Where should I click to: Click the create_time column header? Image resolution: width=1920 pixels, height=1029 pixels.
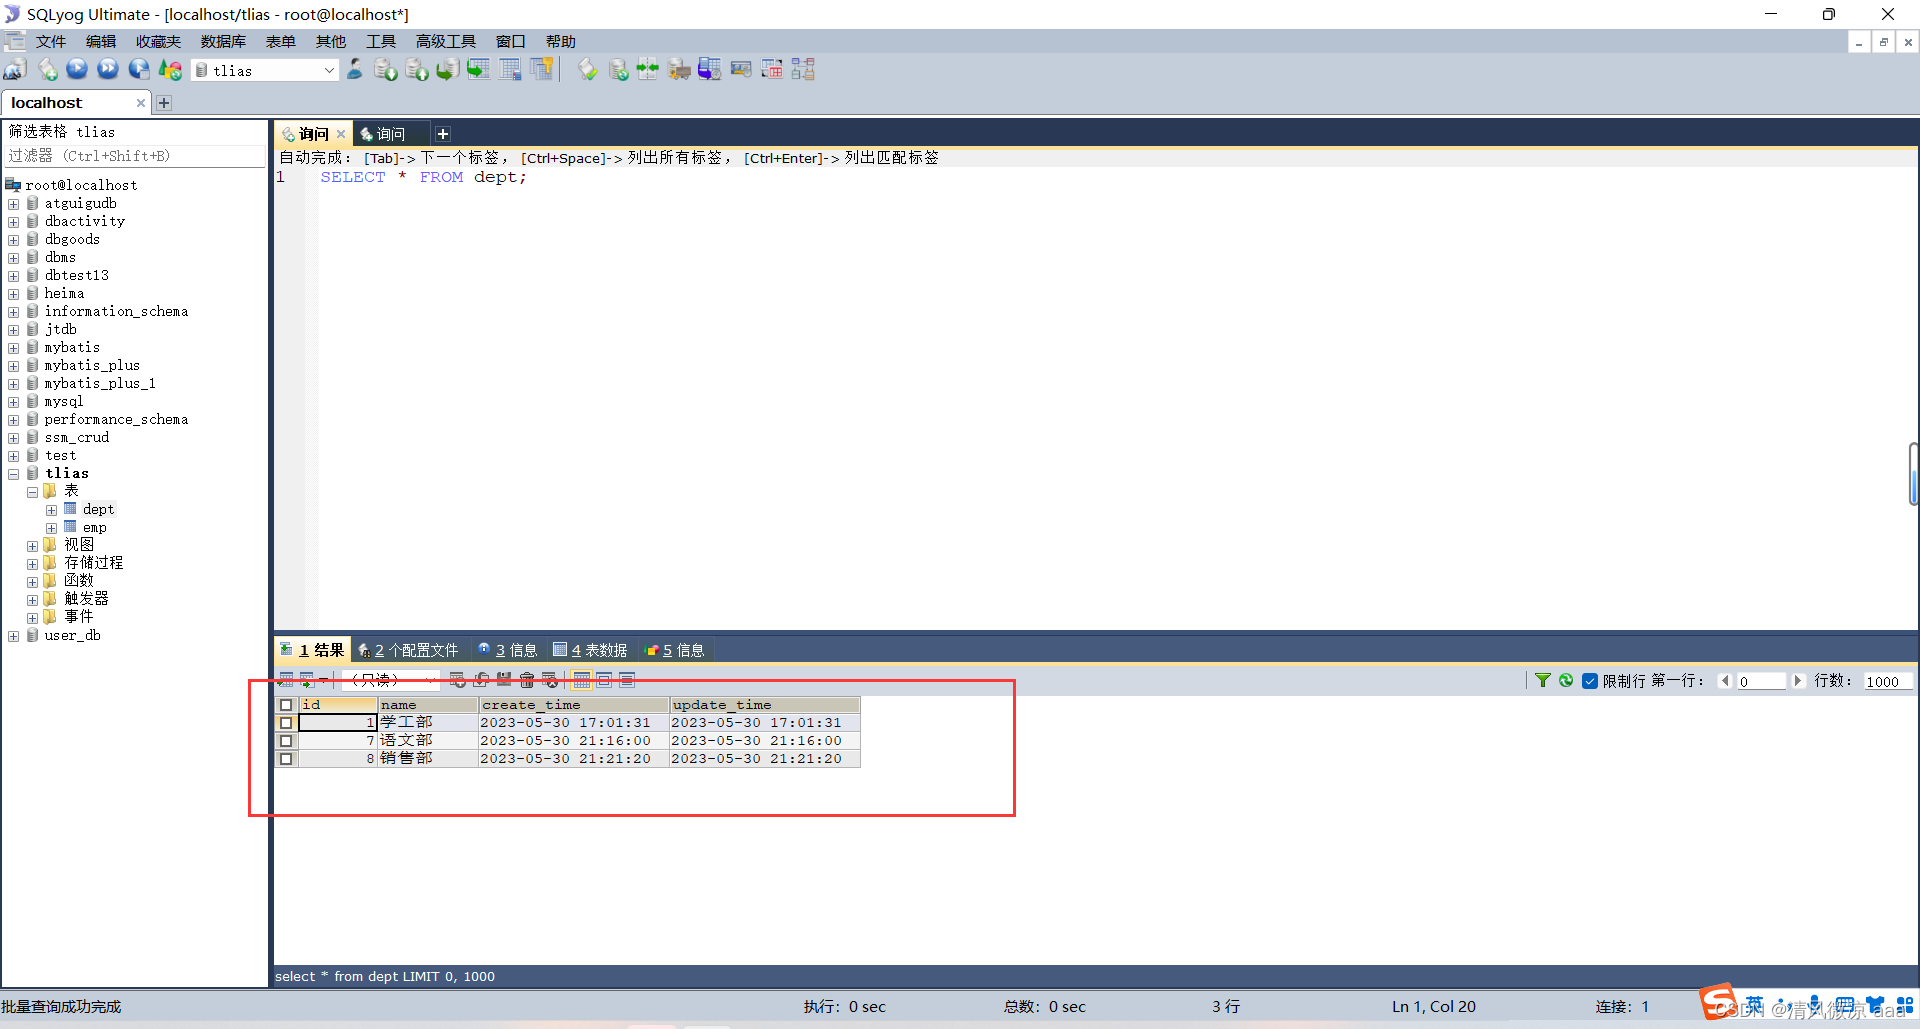point(574,705)
